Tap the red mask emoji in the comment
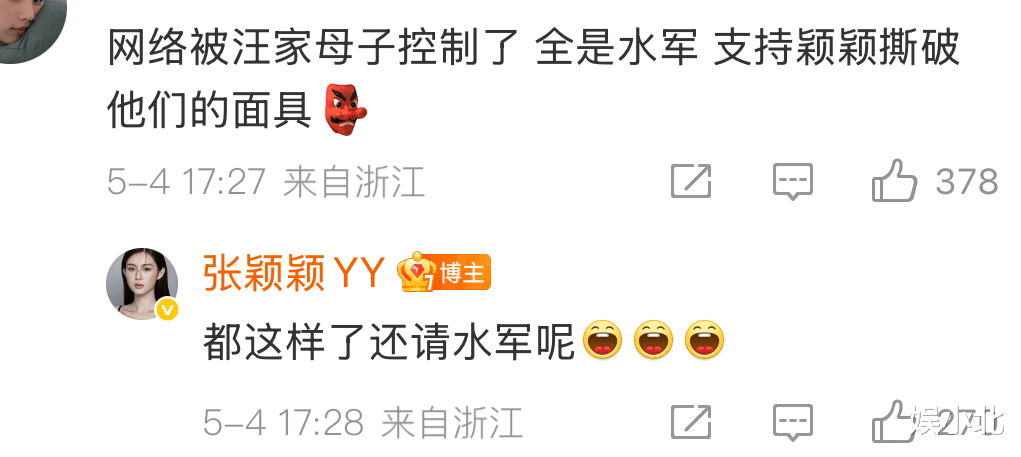 pos(345,109)
